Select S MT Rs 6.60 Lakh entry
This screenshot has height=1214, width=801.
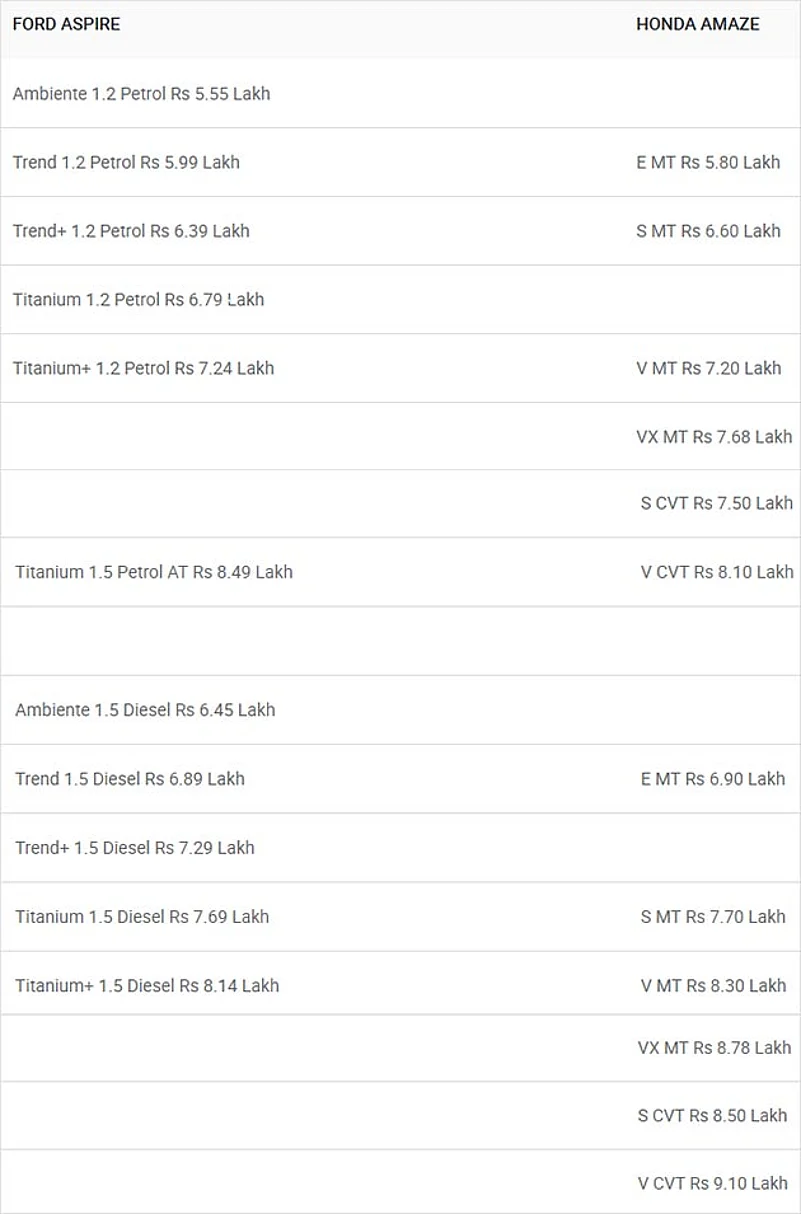(708, 231)
